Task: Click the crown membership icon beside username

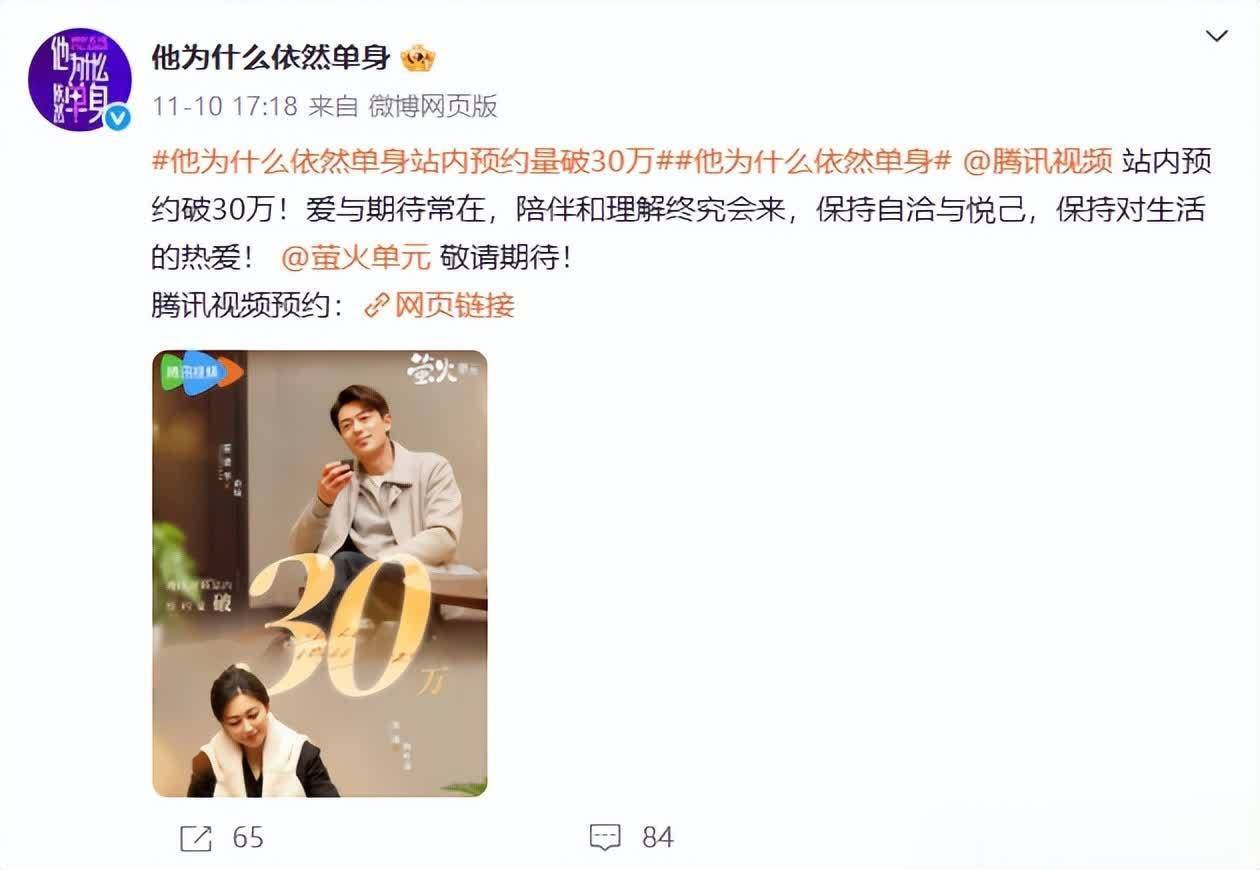Action: (x=417, y=58)
